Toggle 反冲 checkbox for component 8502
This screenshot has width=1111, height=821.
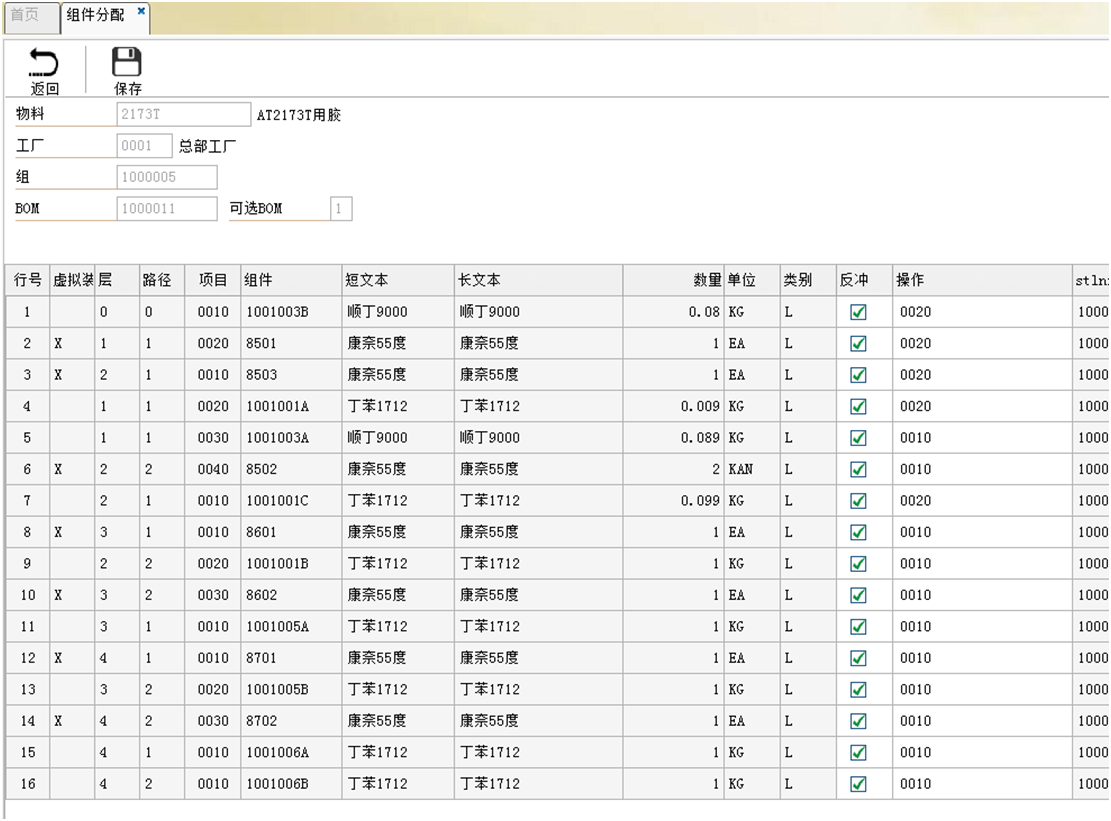click(858, 469)
